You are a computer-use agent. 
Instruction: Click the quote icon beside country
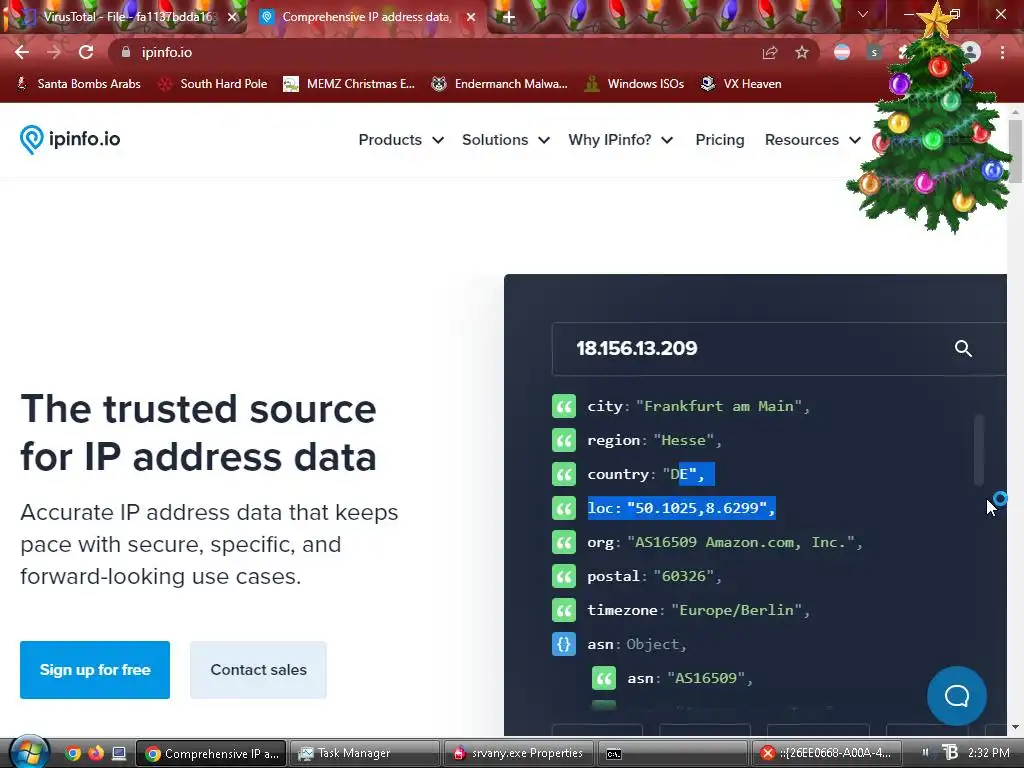(x=564, y=473)
